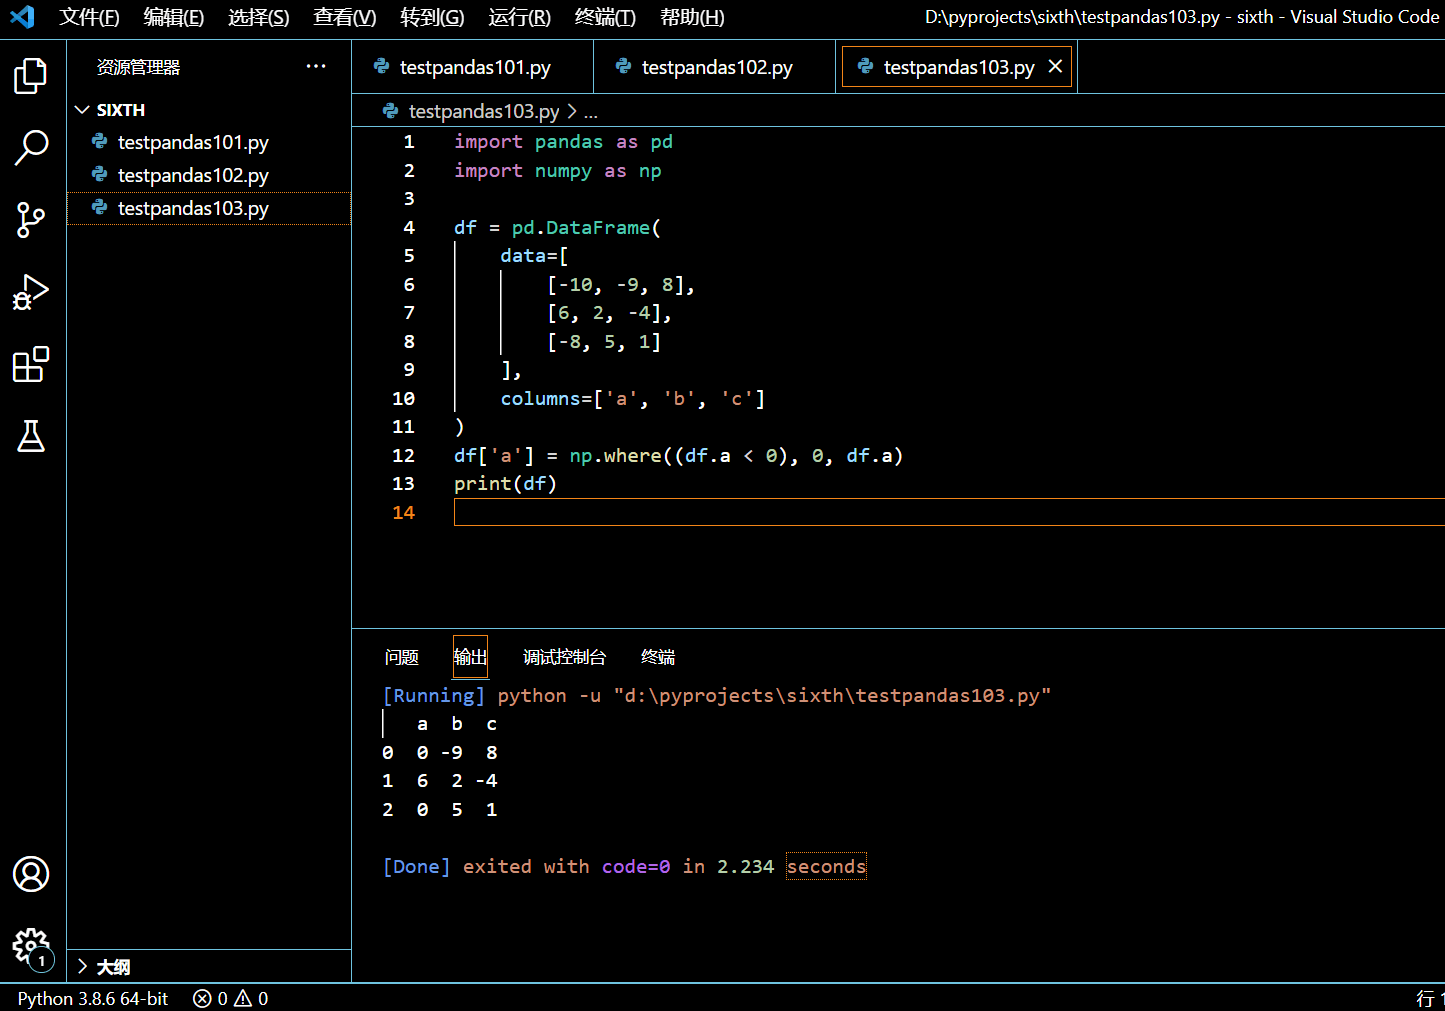Click Python icon on testpandas102.py tab
1445x1011 pixels.
tap(623, 66)
